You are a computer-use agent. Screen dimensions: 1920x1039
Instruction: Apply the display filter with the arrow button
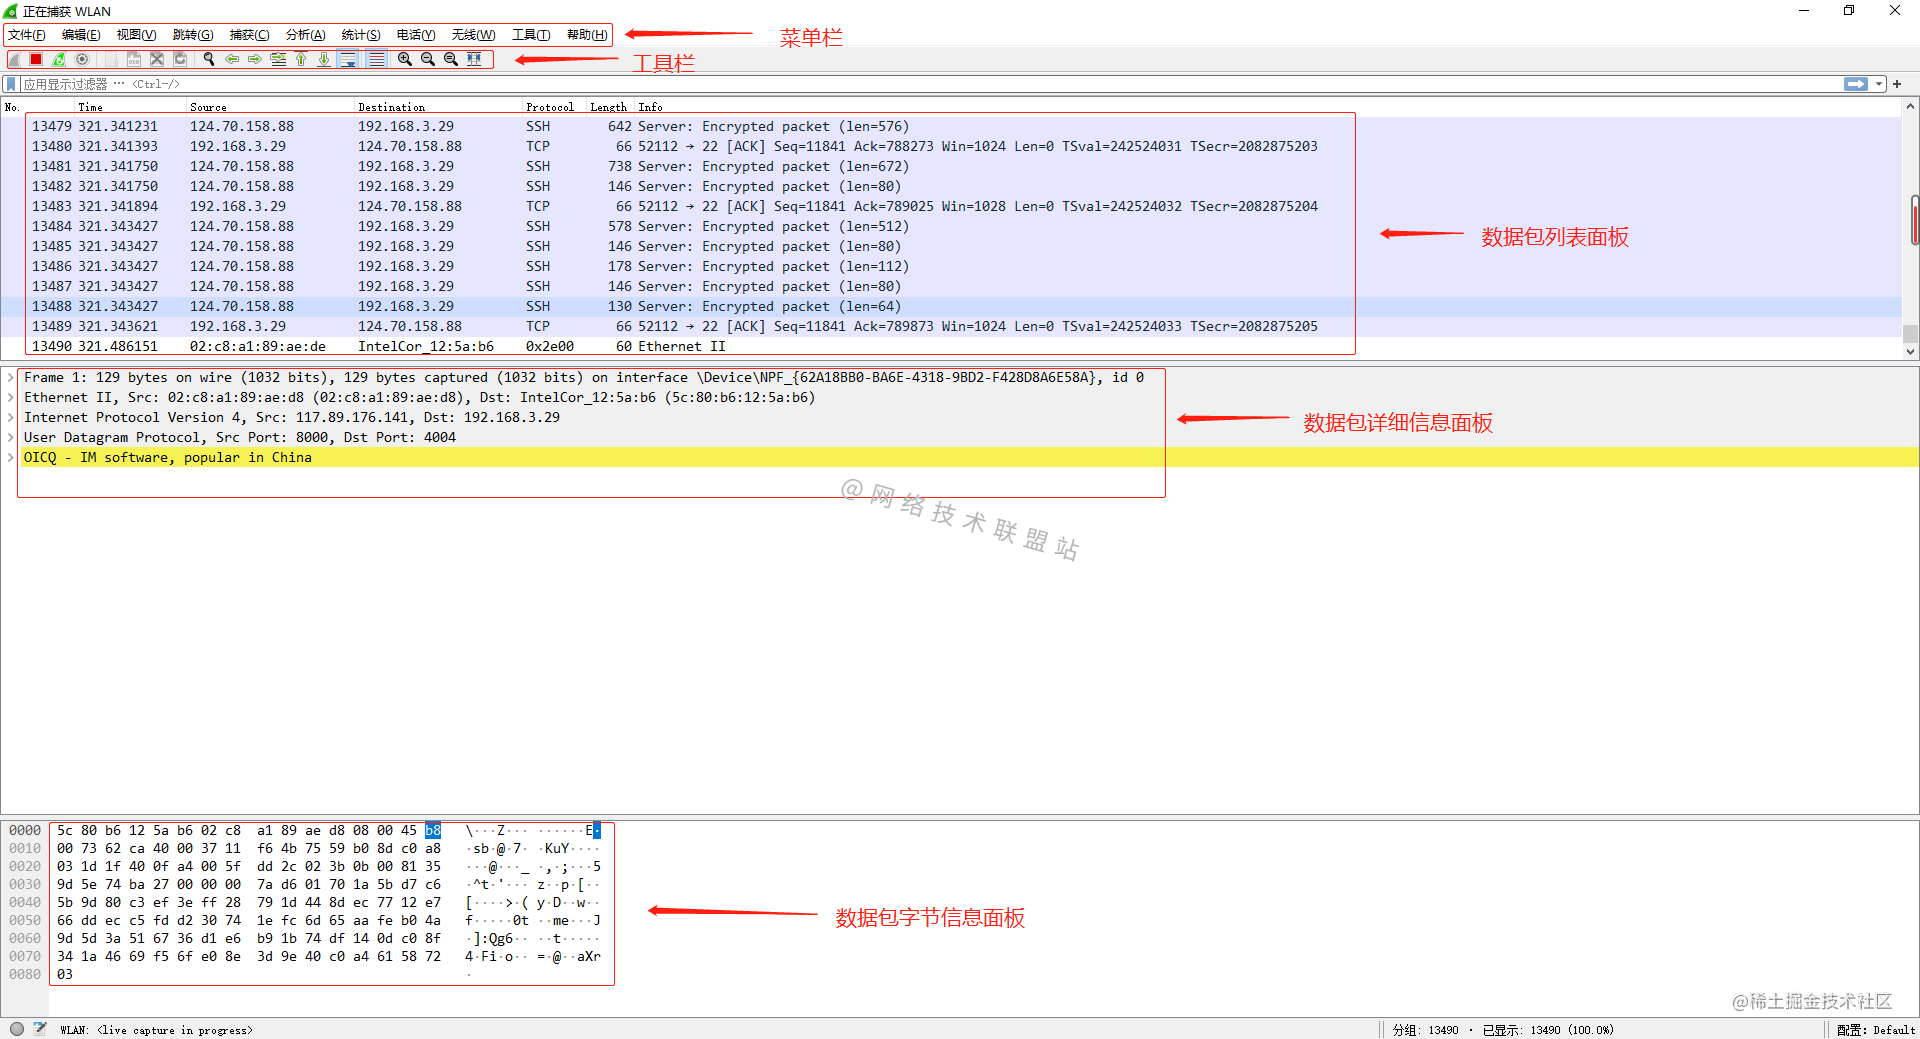pyautogui.click(x=1856, y=84)
